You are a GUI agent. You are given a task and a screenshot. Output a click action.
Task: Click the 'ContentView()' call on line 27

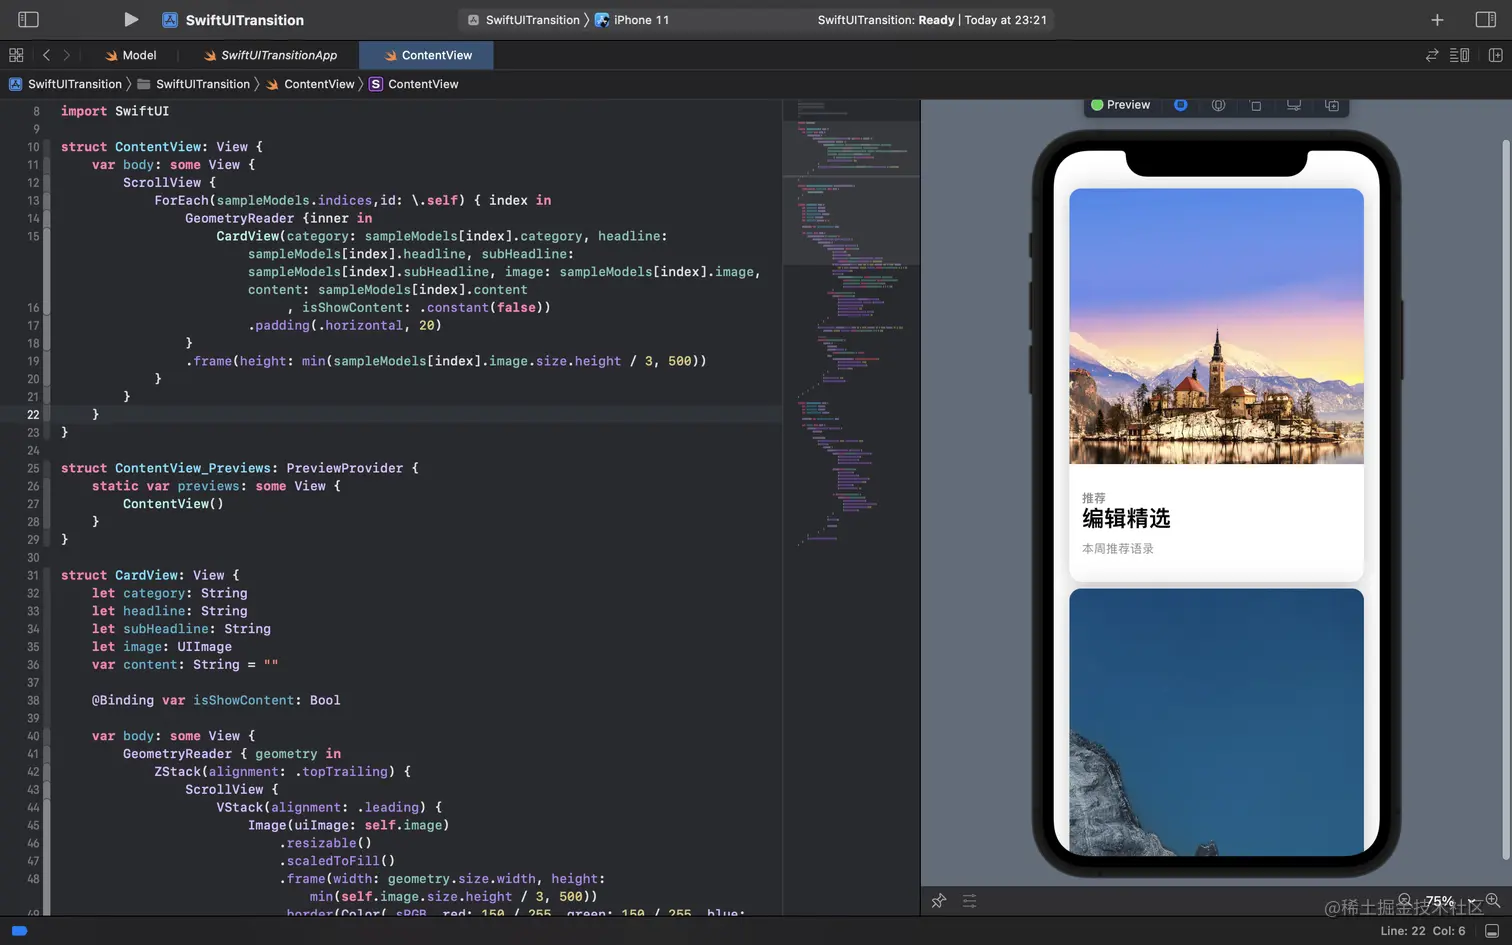(x=173, y=504)
